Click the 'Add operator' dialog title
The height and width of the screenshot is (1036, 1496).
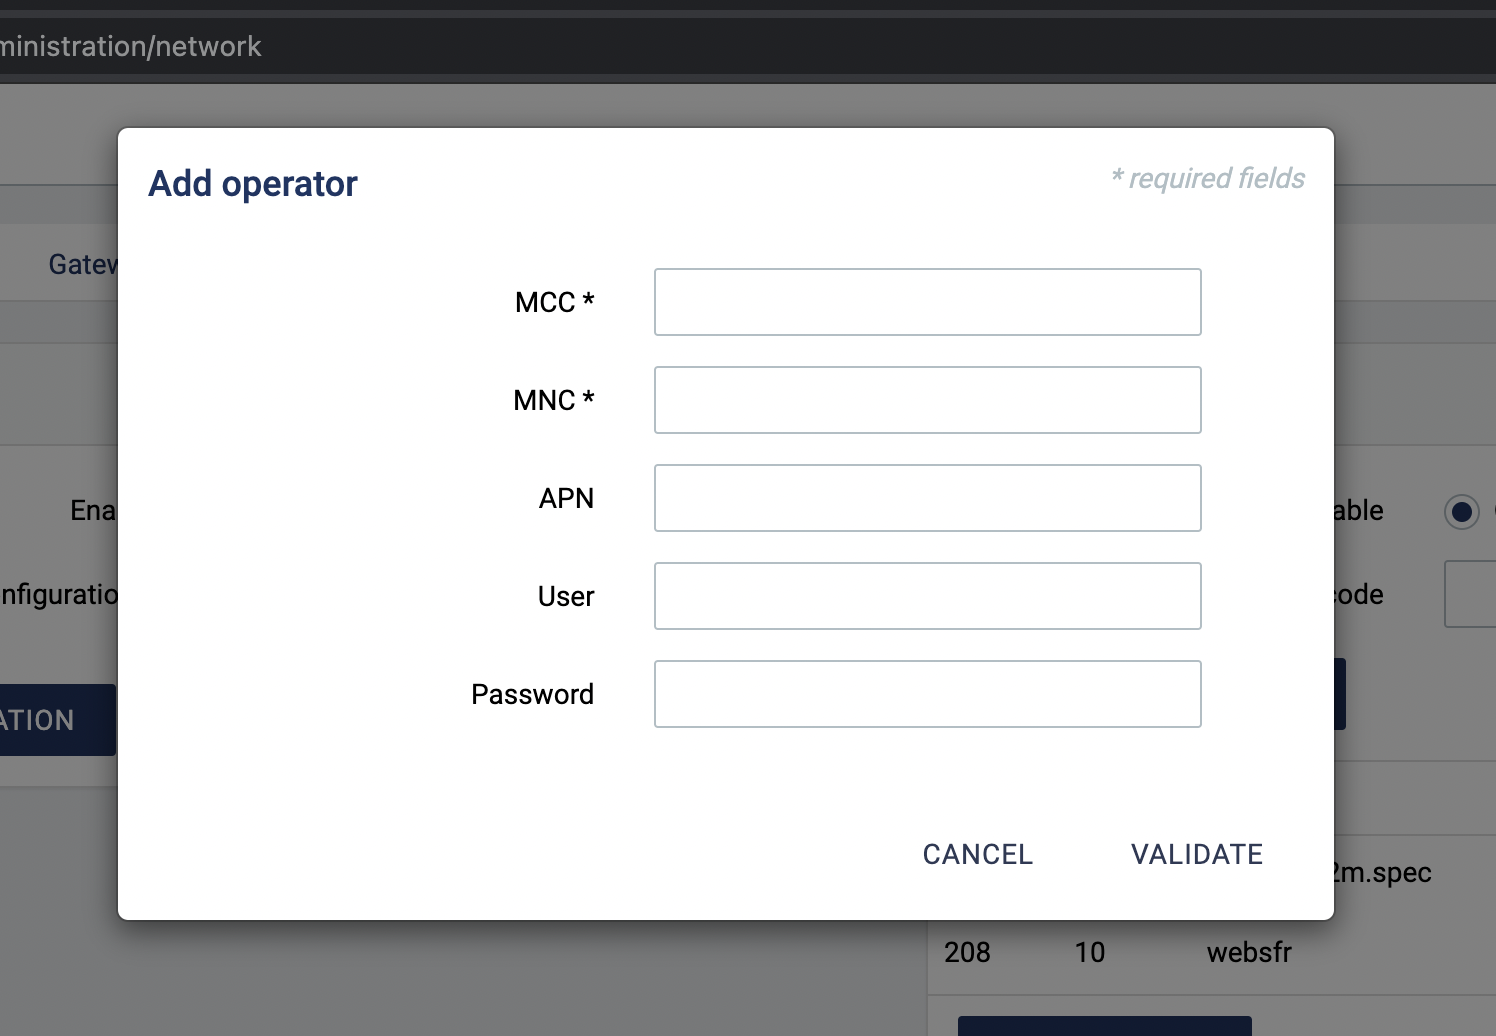(253, 184)
